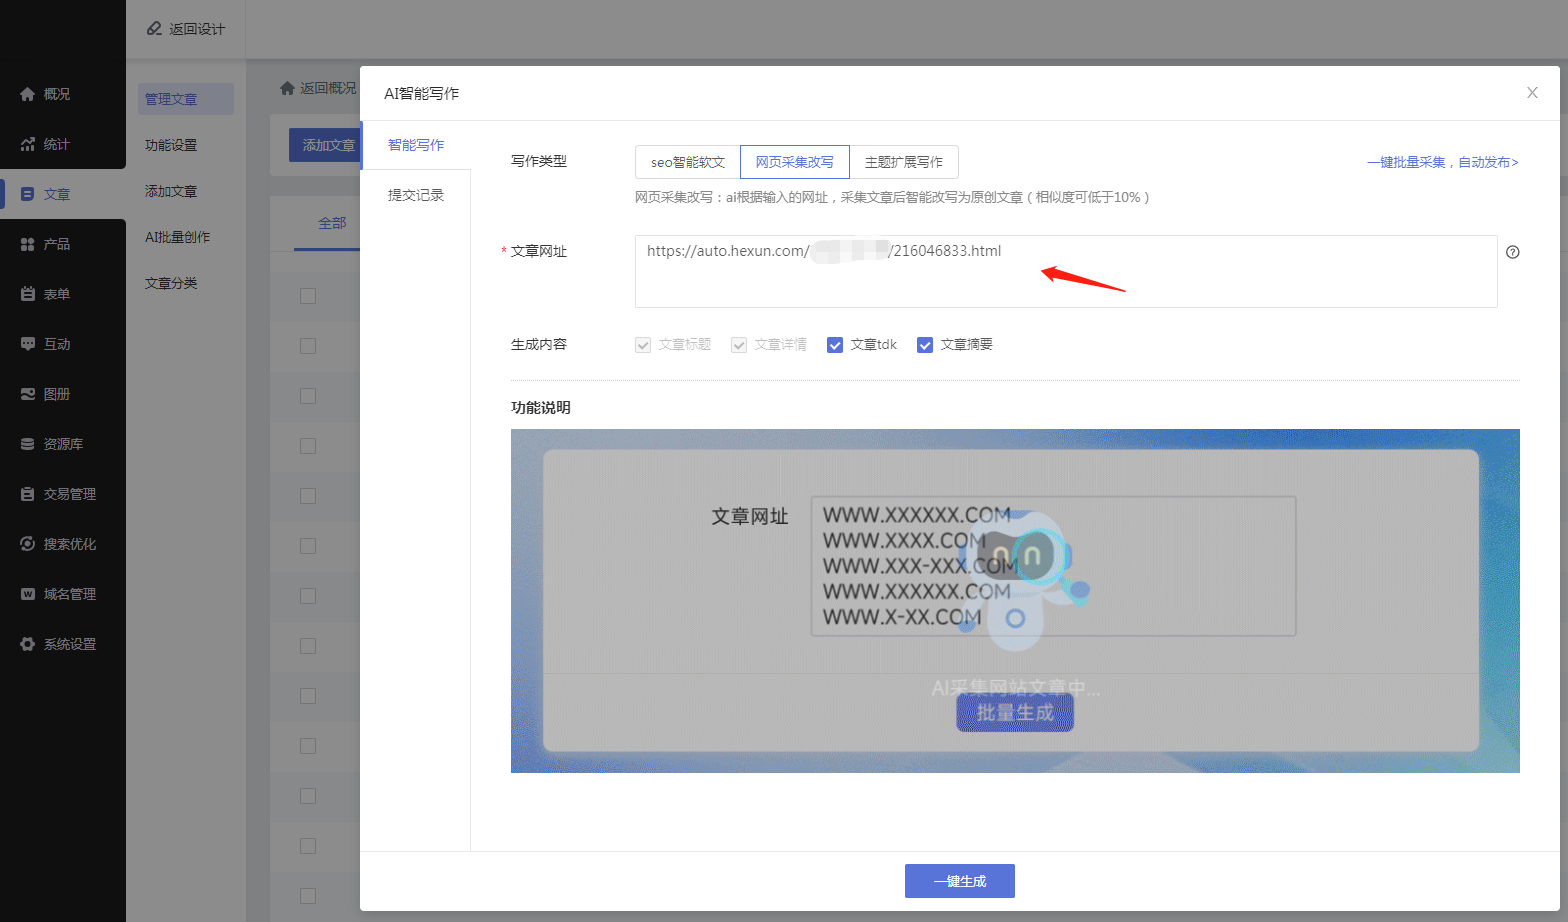
Task: Close the AI智能写作 dialog
Action: 1532,93
